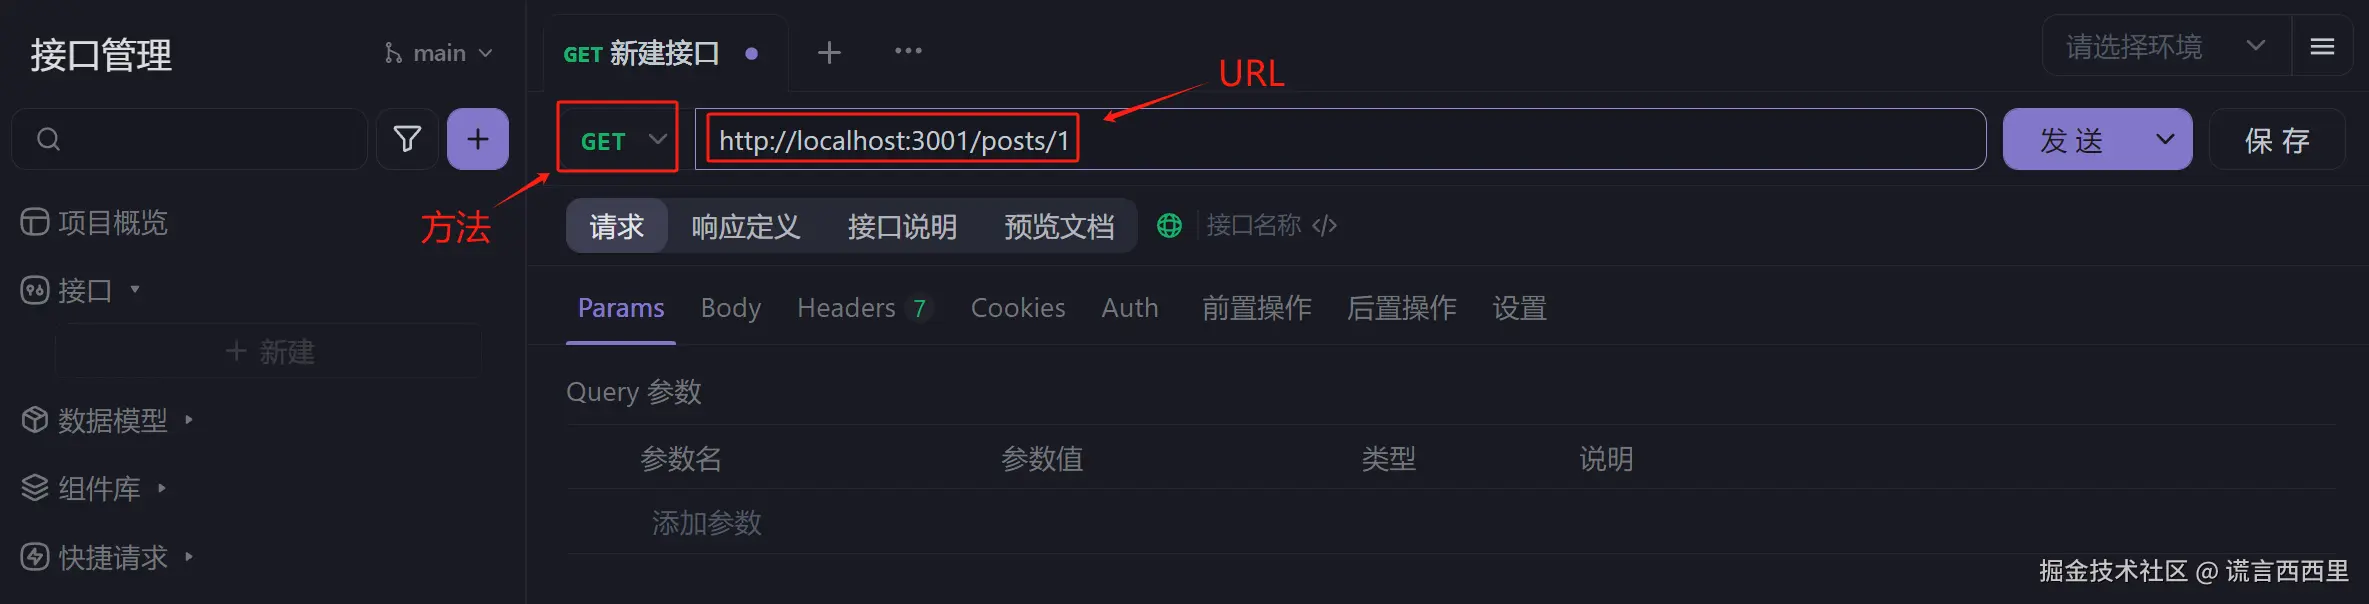This screenshot has width=2369, height=604.
Task: Expand the 数据模型 tree section
Action: tap(107, 420)
